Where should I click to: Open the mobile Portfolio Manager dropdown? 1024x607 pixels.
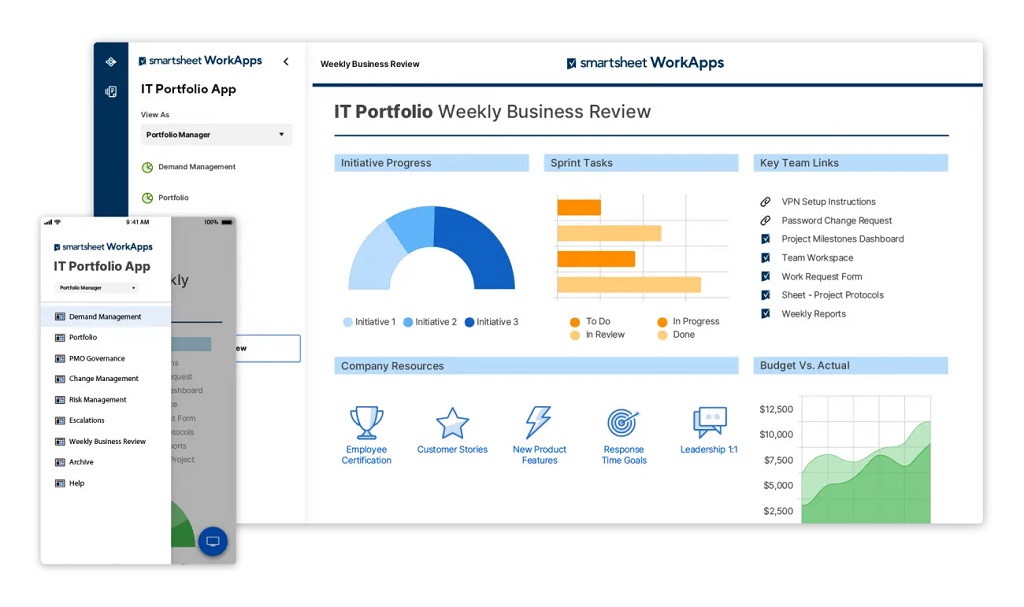tap(97, 288)
